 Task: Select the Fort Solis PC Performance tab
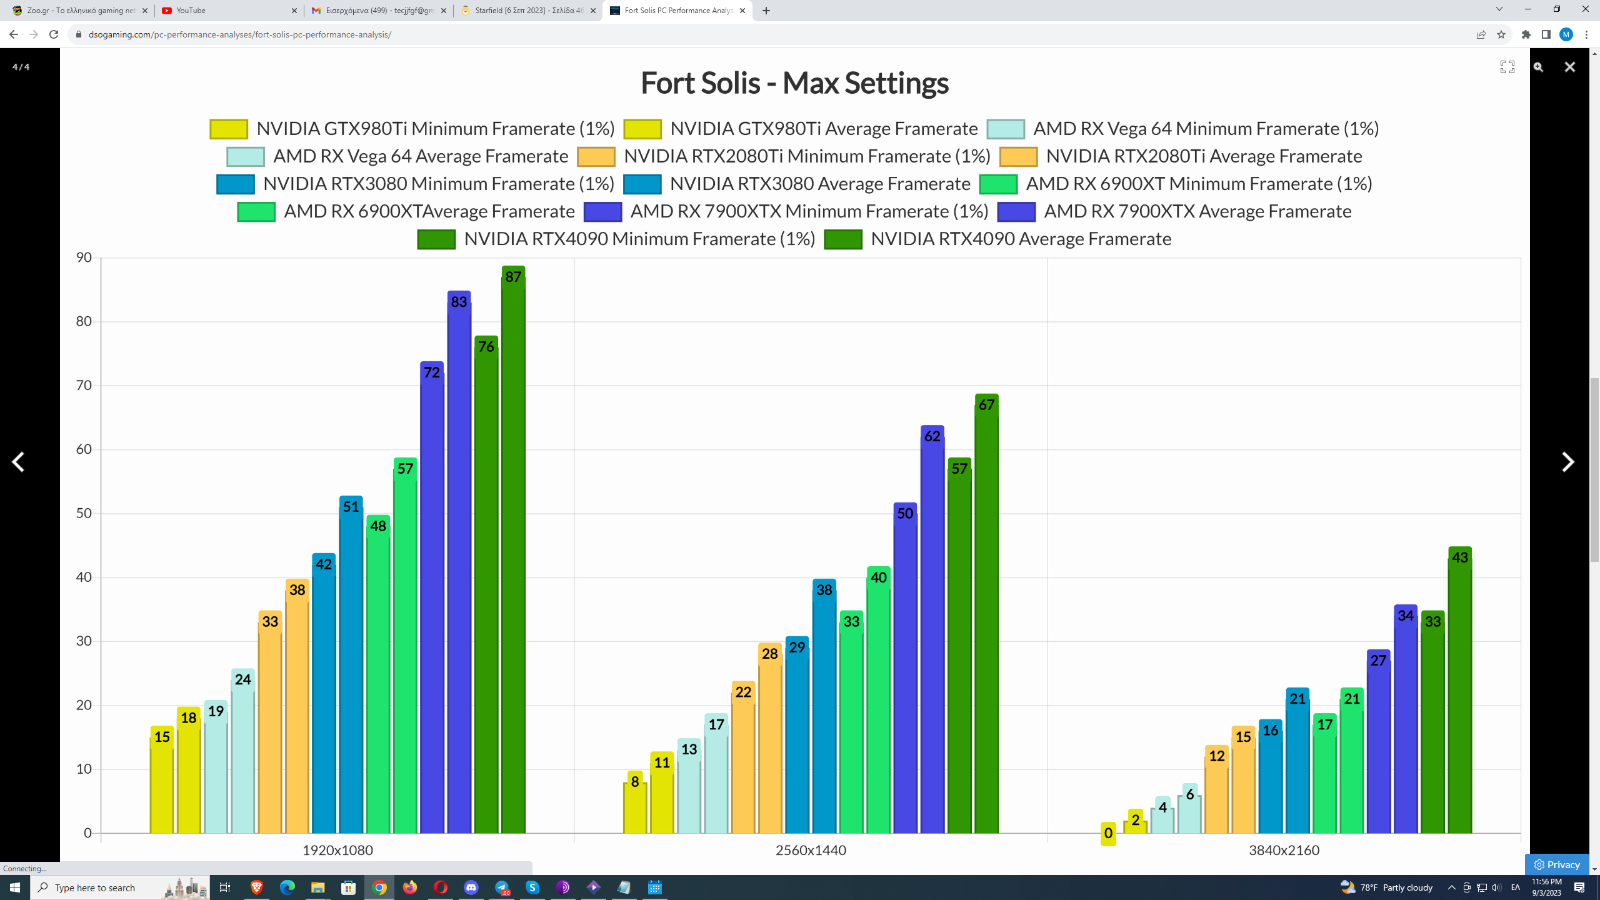point(678,11)
